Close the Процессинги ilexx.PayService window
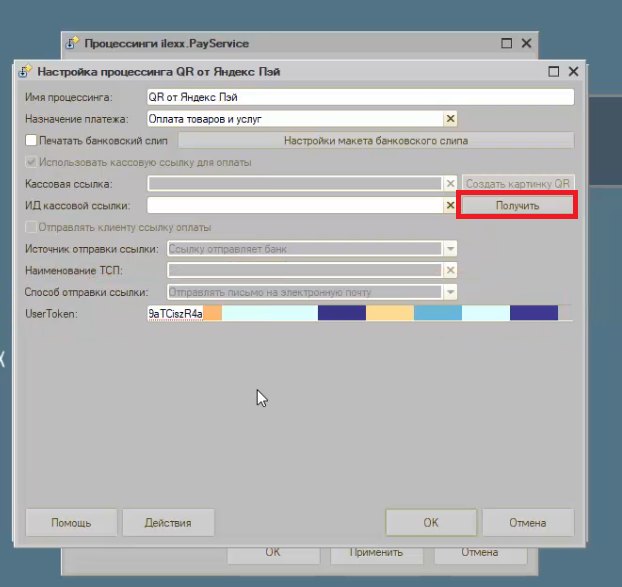Image resolution: width=622 pixels, height=587 pixels. (x=526, y=43)
